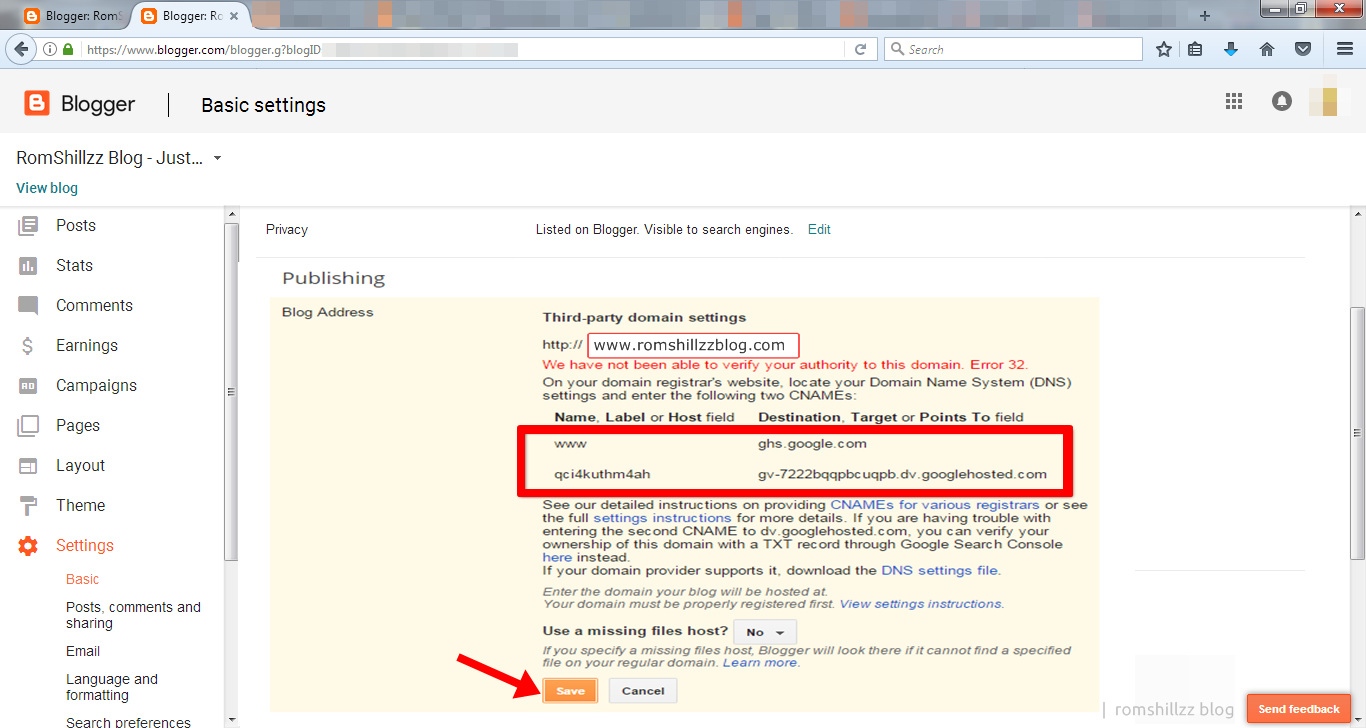Open Pages via its sidebar icon

click(28, 426)
